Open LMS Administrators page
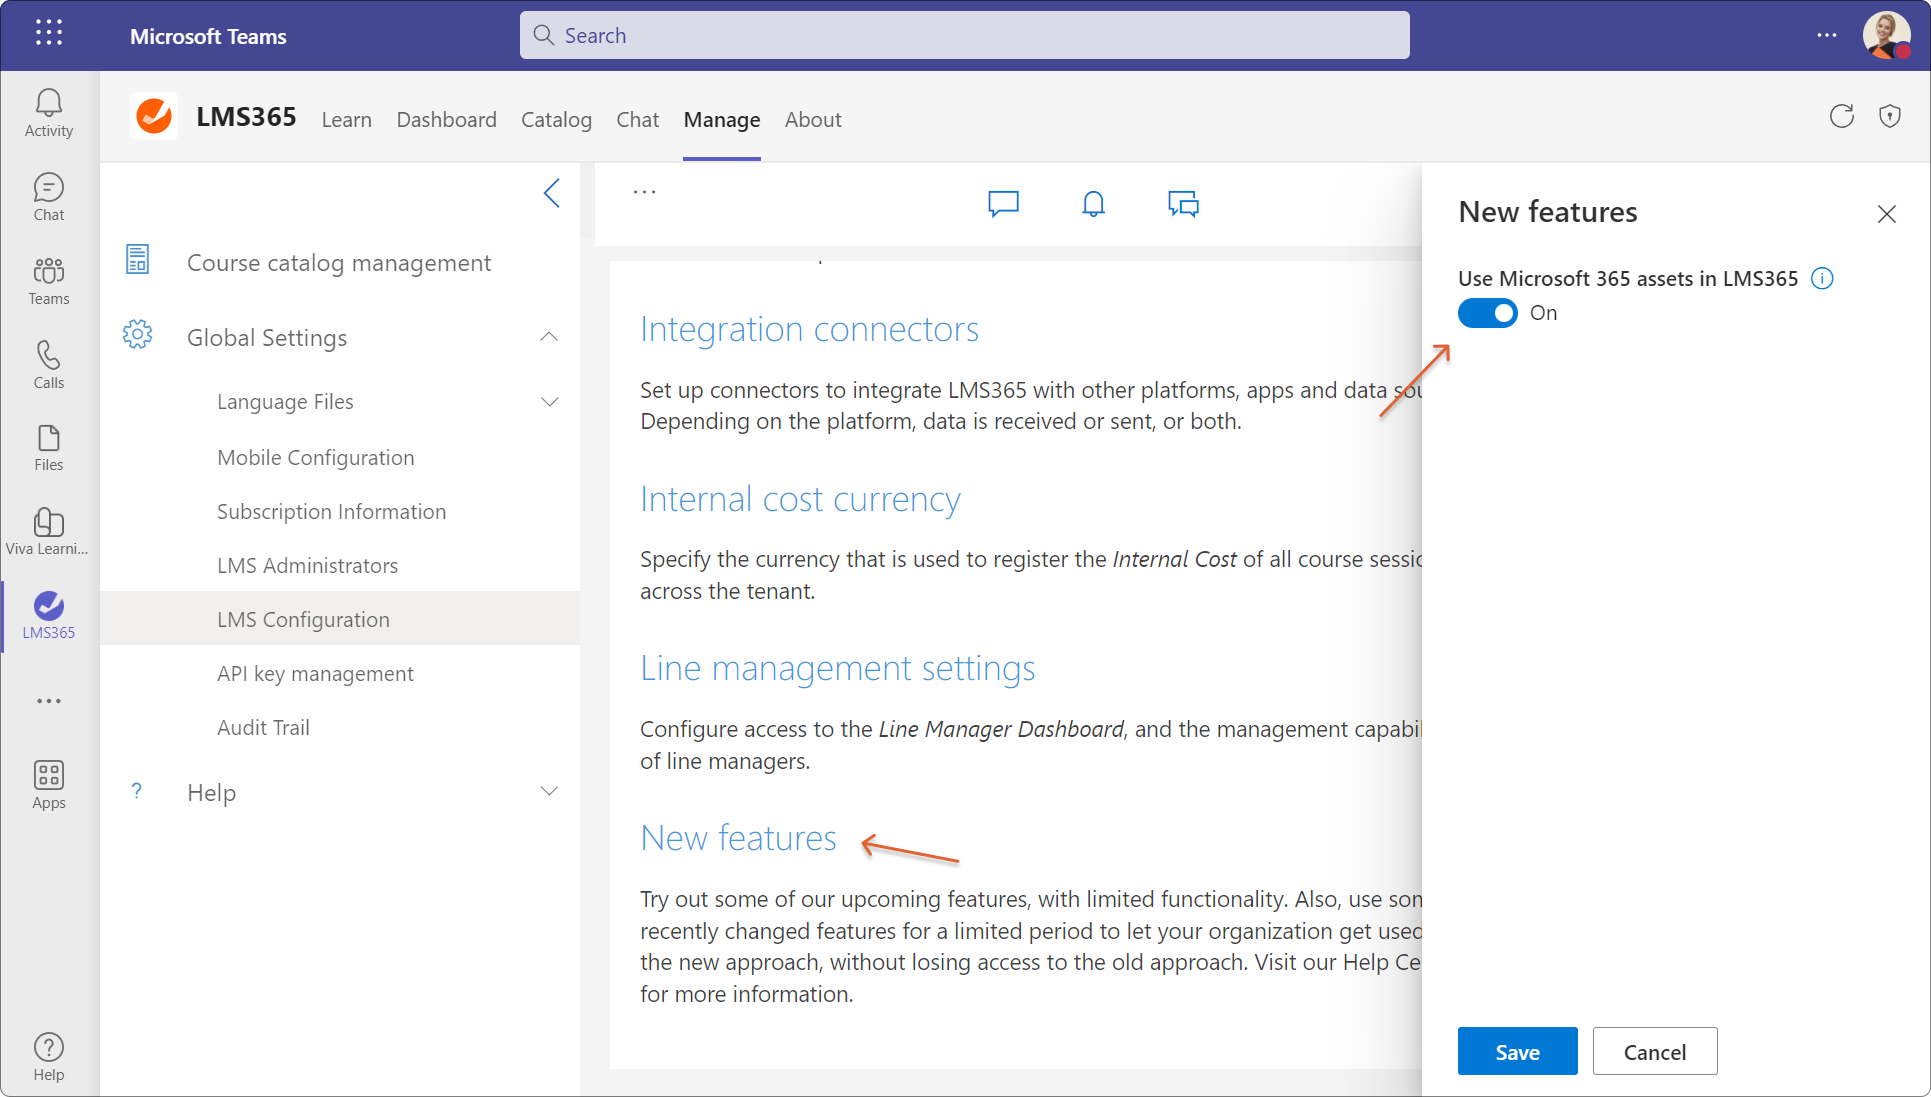The image size is (1931, 1097). (308, 565)
